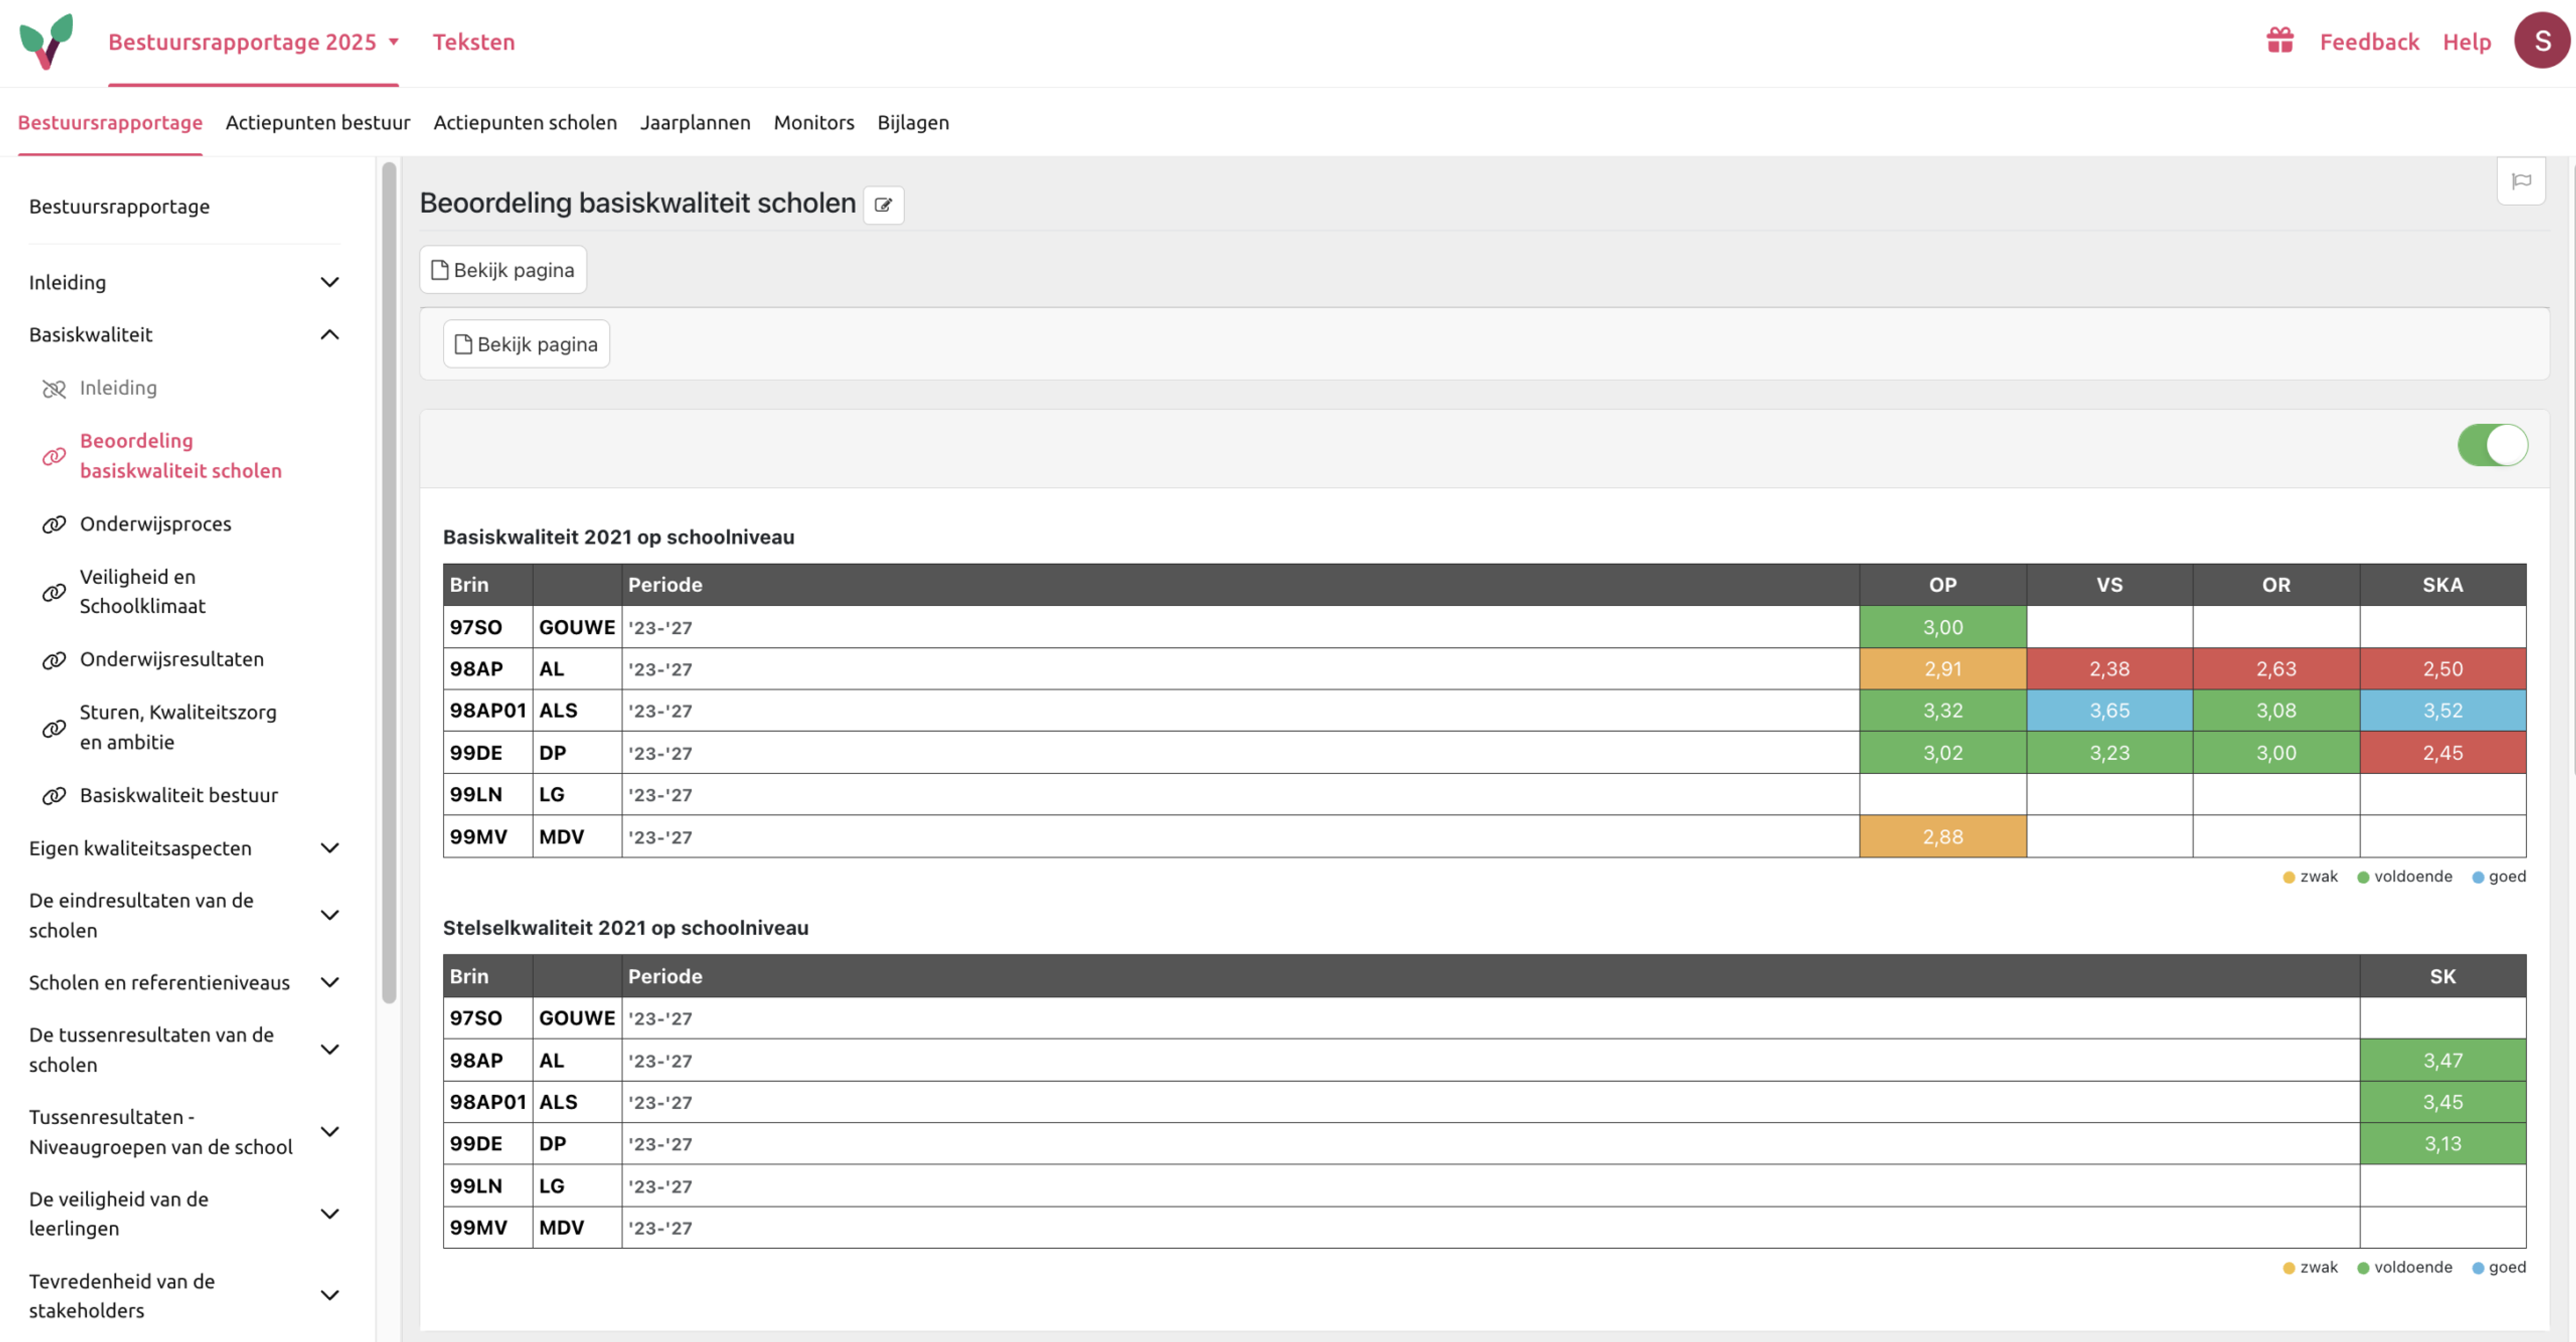The height and width of the screenshot is (1342, 2576).
Task: Click the 3,23 VS cell for DP
Action: [2109, 753]
